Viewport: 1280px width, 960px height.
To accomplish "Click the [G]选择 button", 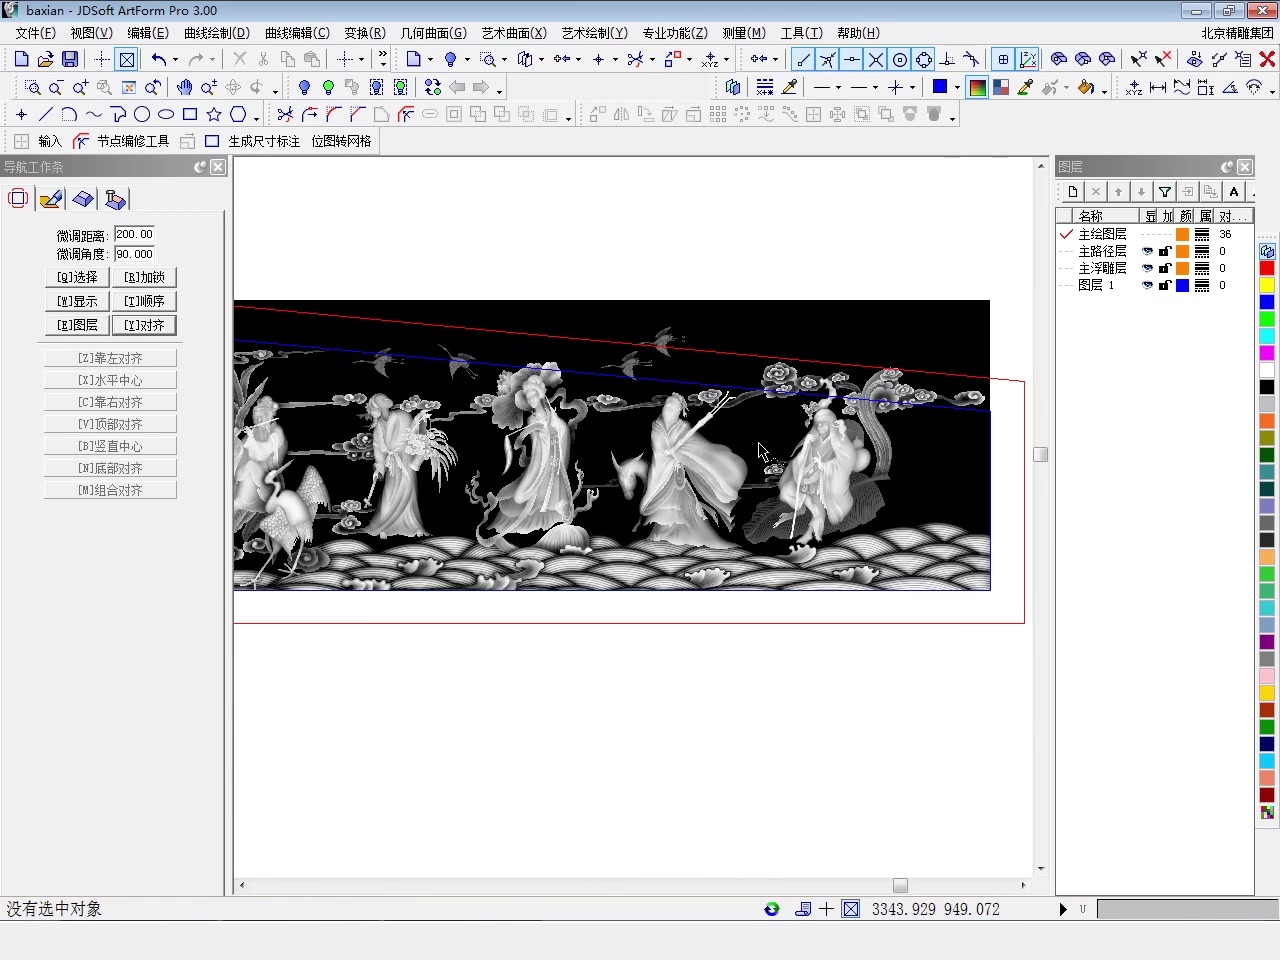I will coord(77,277).
